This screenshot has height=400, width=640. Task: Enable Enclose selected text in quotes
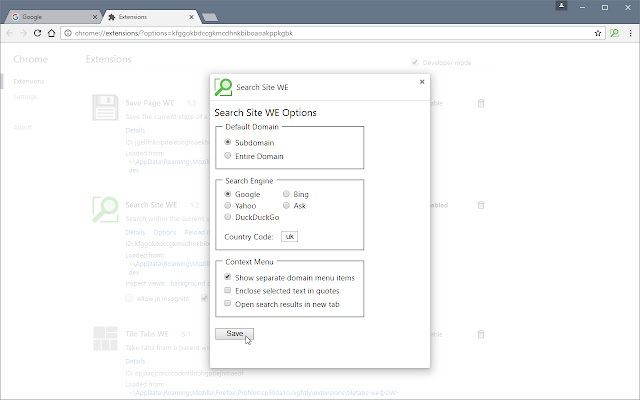point(228,290)
